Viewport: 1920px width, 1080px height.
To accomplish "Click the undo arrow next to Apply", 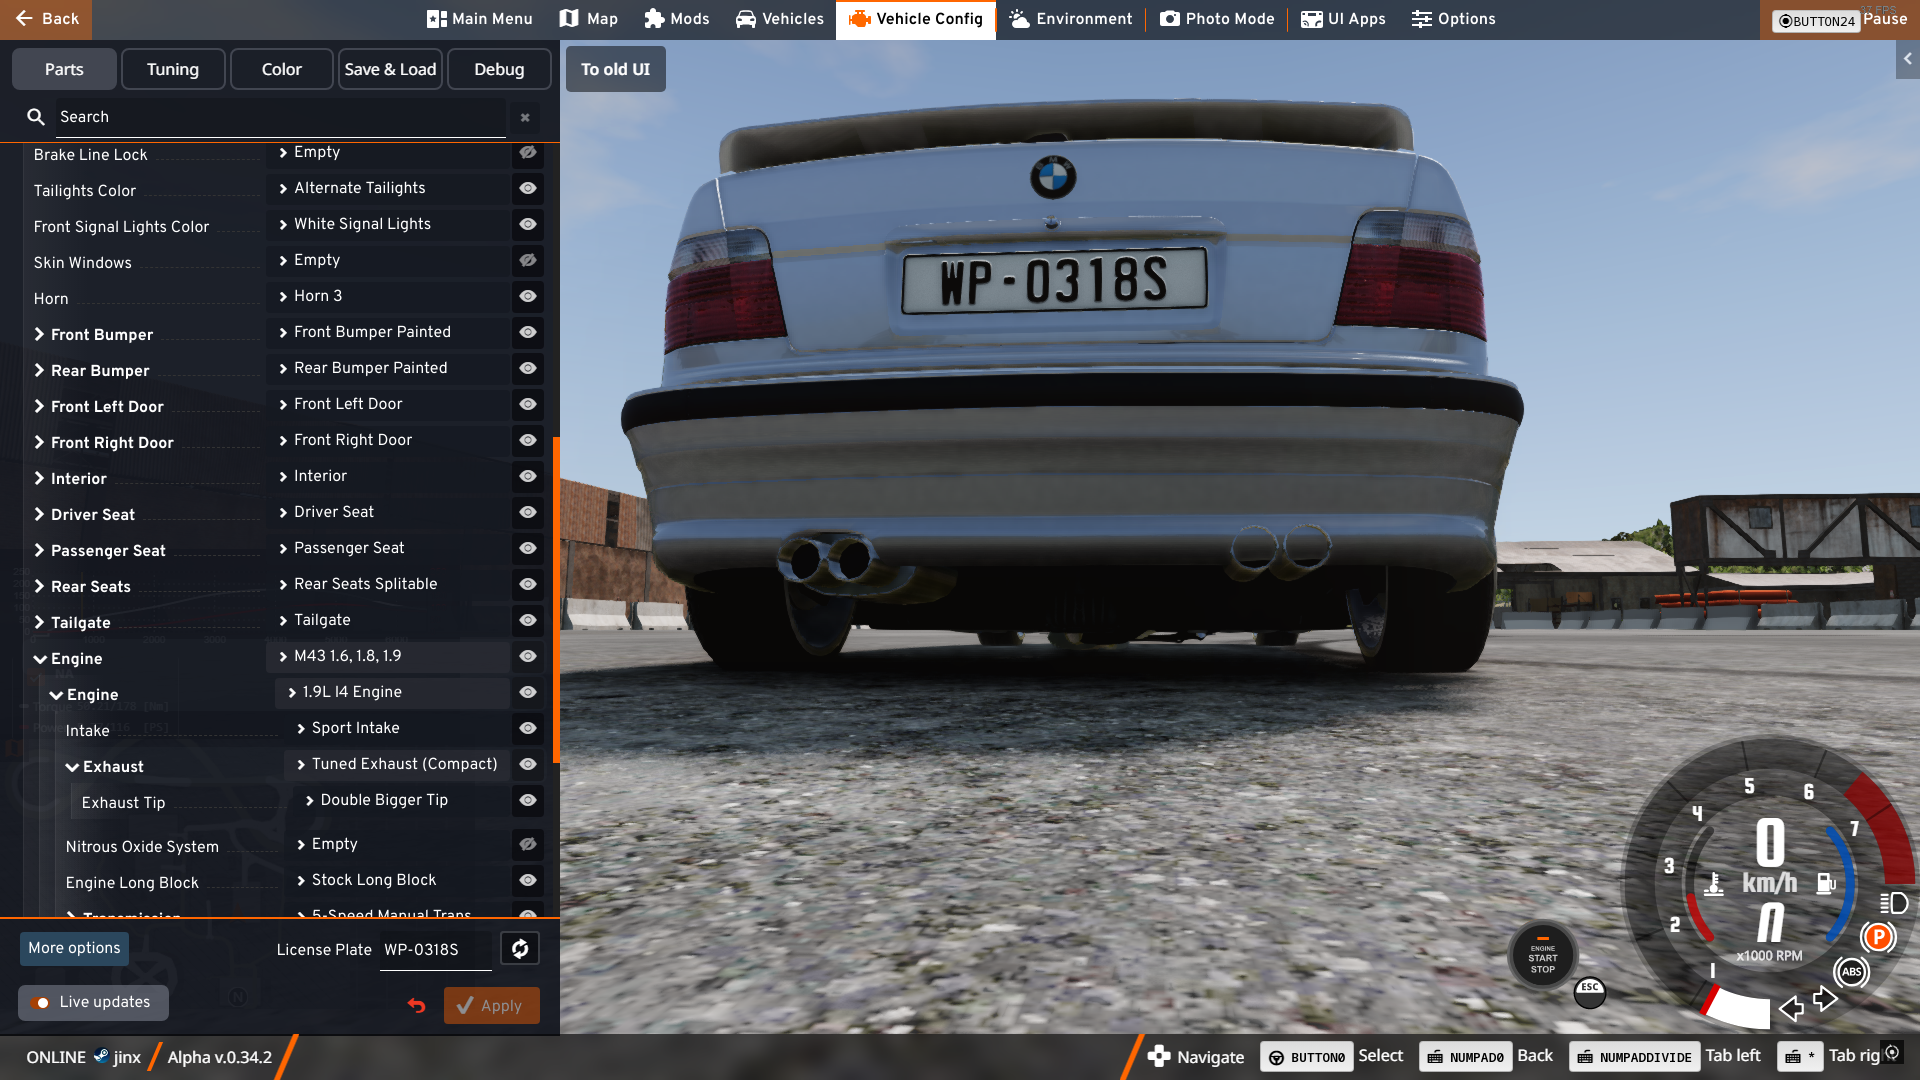I will (x=417, y=1006).
